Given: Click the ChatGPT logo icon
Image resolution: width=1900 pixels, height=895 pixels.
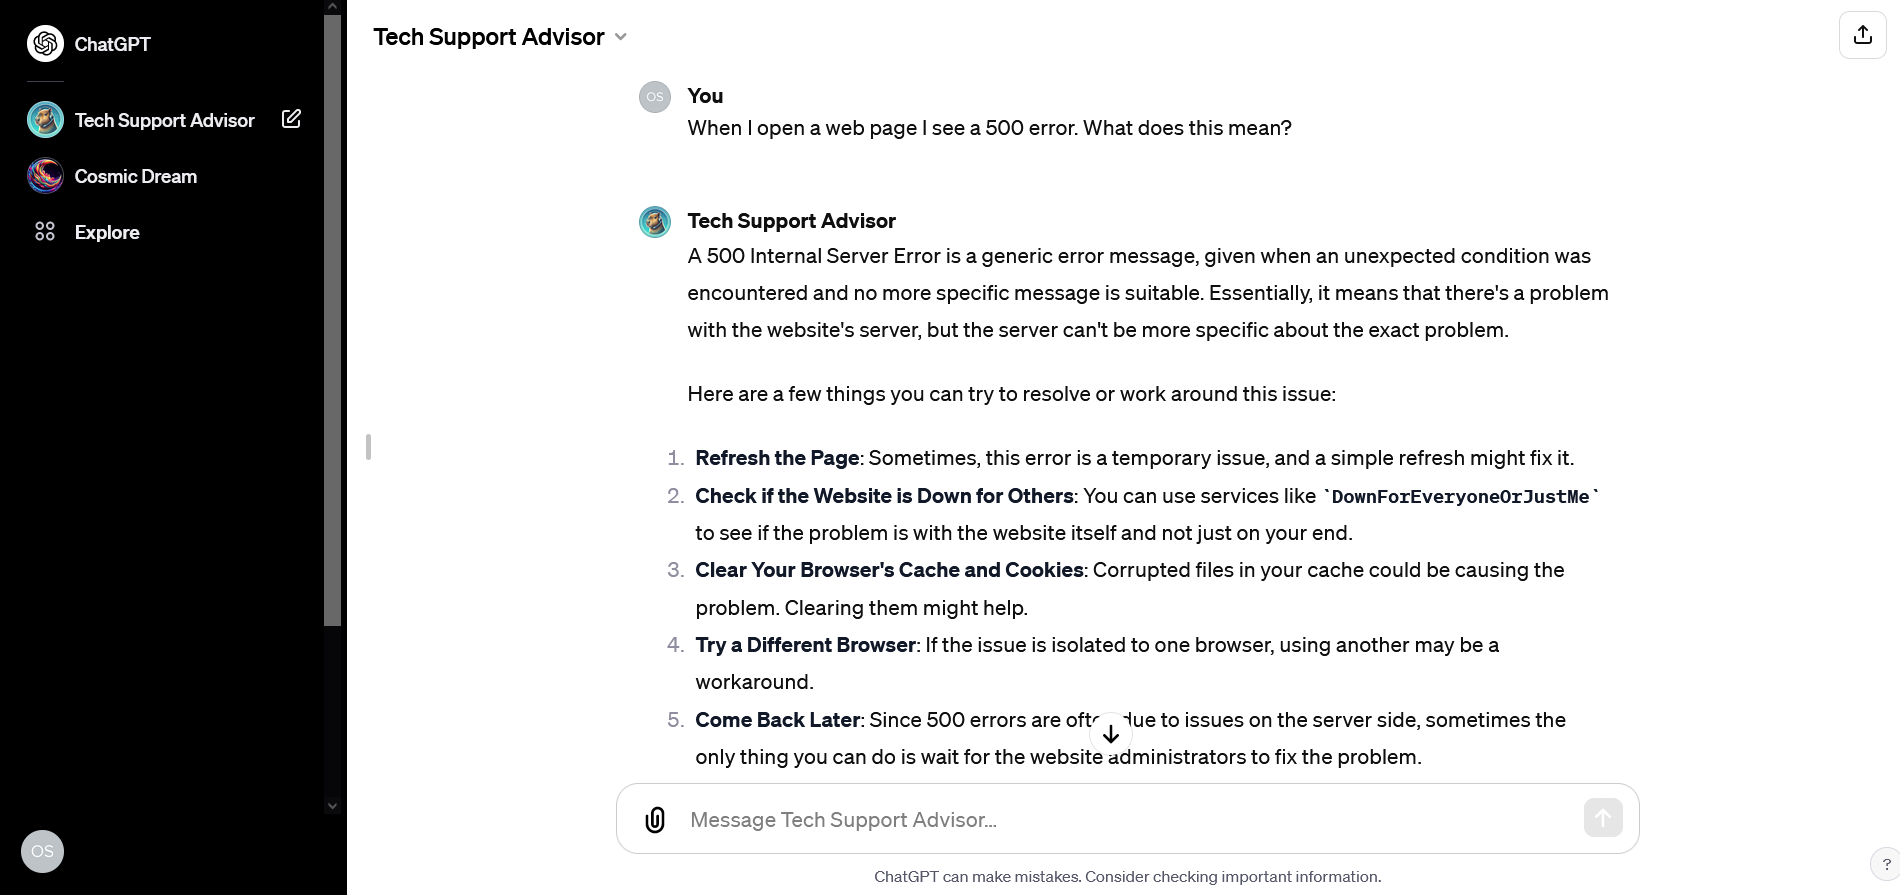Looking at the screenshot, I should click(x=45, y=44).
